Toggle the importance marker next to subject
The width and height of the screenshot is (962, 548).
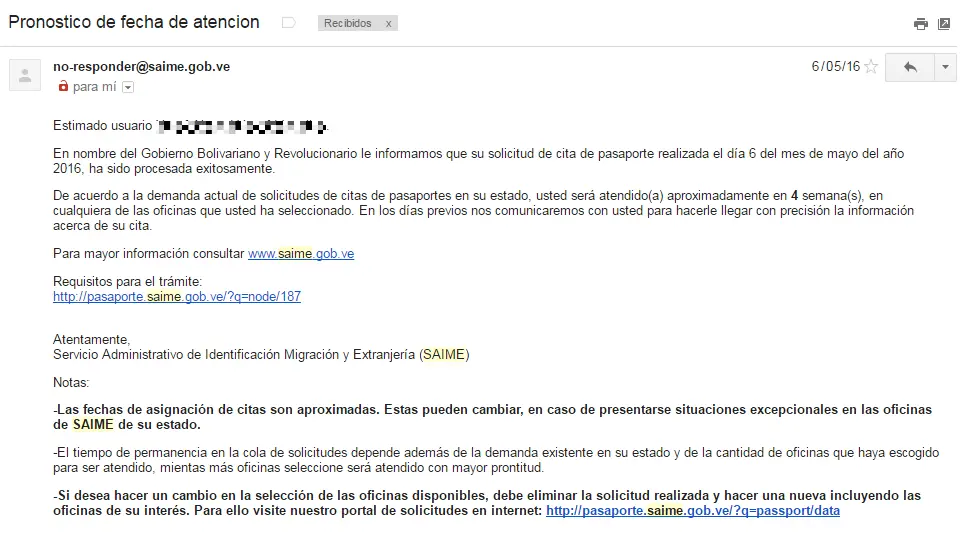pyautogui.click(x=288, y=23)
